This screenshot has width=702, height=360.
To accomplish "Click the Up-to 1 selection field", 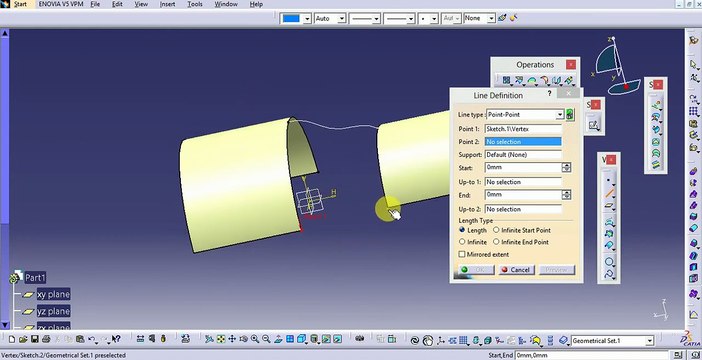I will tap(523, 182).
